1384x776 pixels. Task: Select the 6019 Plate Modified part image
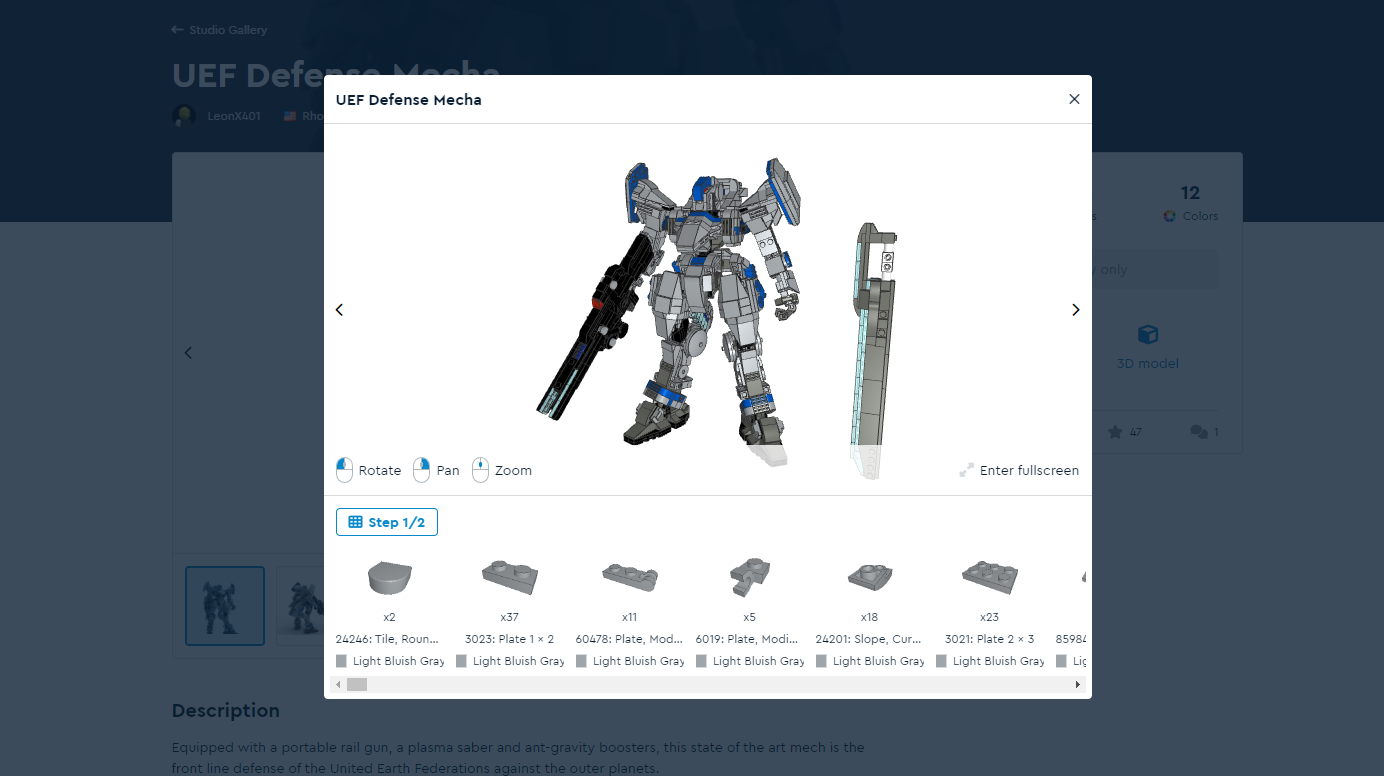pyautogui.click(x=750, y=575)
